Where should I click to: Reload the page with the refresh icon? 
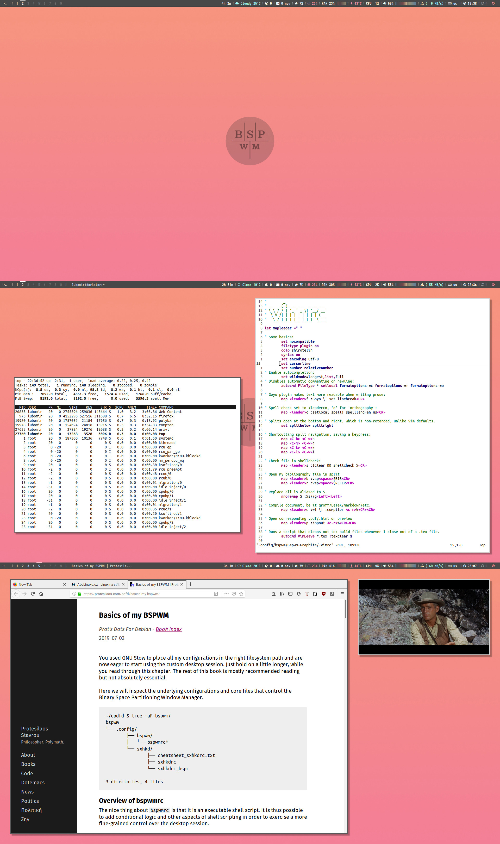pos(33,594)
